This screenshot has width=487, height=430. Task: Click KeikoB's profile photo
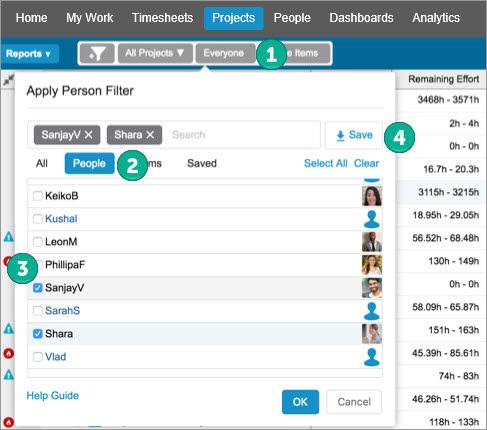click(372, 196)
